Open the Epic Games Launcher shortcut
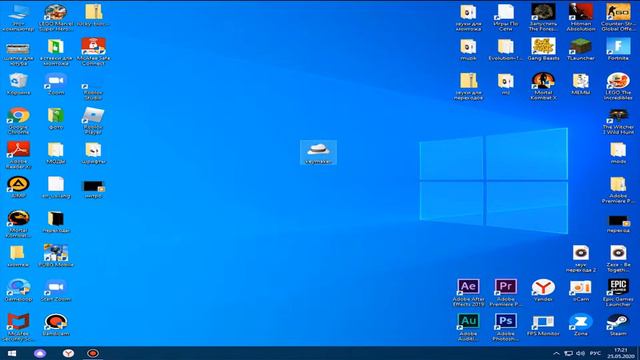640x360 pixels. (618, 293)
